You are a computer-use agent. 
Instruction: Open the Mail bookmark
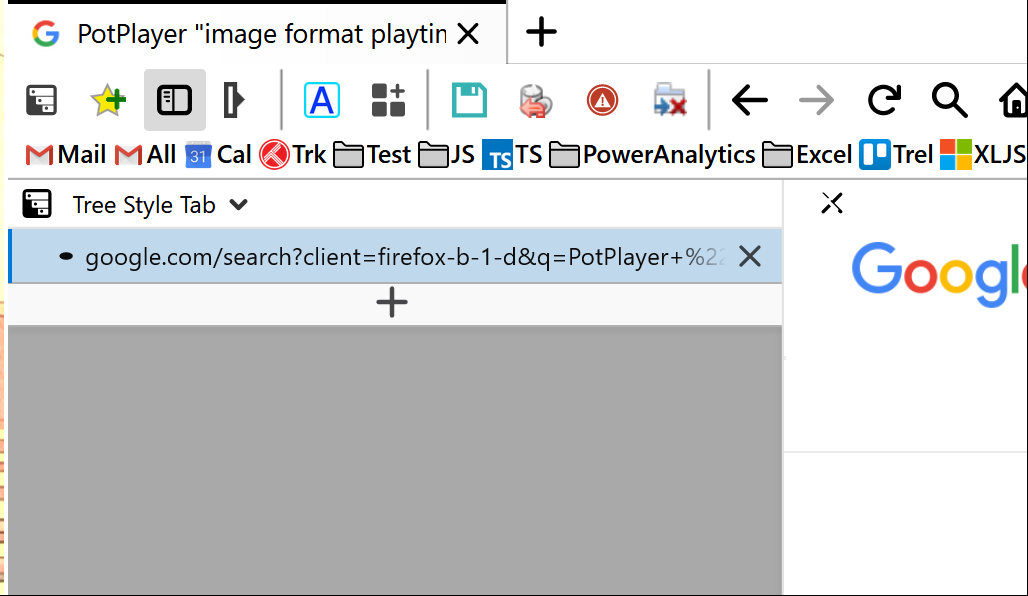pos(66,155)
